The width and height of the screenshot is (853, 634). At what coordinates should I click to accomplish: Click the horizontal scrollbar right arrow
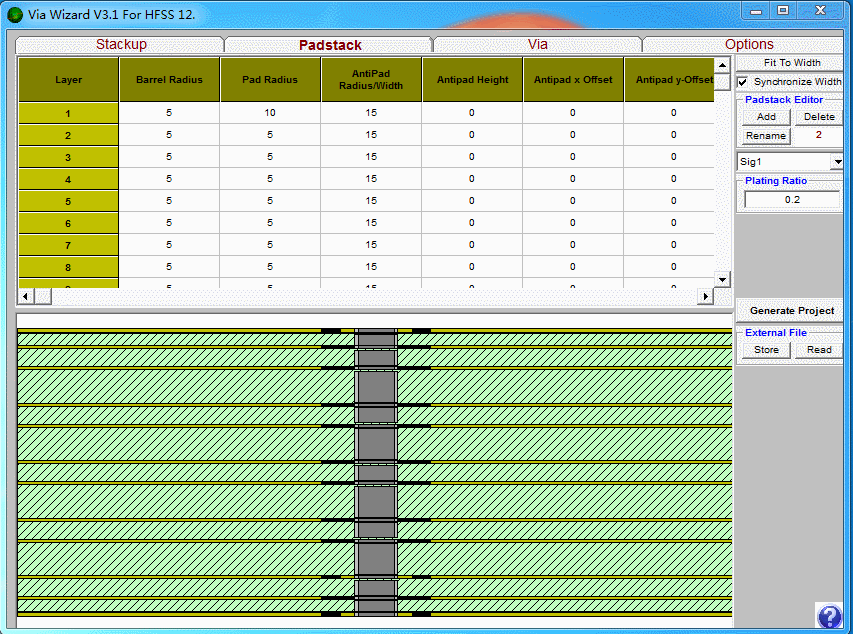[x=705, y=296]
